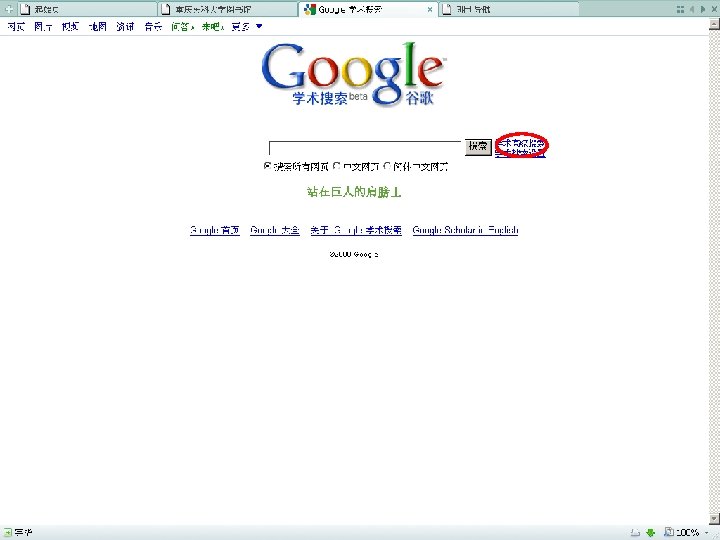Click the down arrow of the vertical scrollbar
Image resolution: width=720 pixels, height=540 pixels.
pos(714,519)
